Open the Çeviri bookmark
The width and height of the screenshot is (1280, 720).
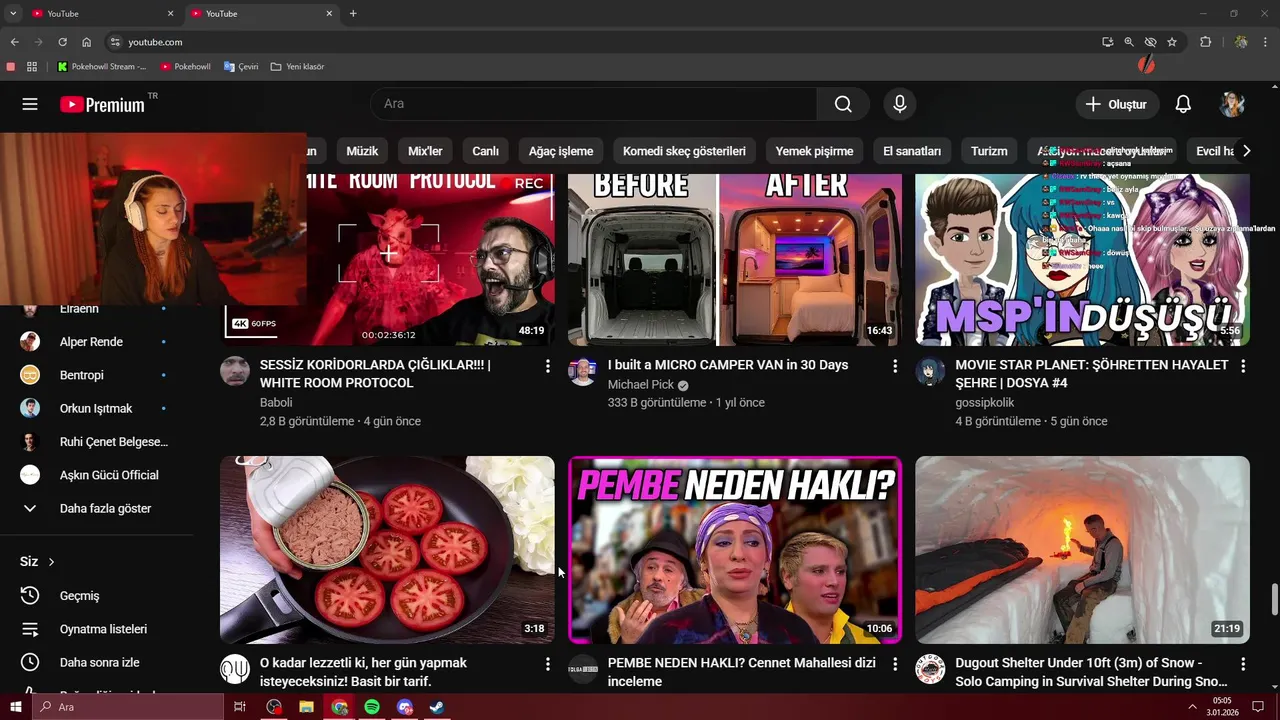pos(241,67)
